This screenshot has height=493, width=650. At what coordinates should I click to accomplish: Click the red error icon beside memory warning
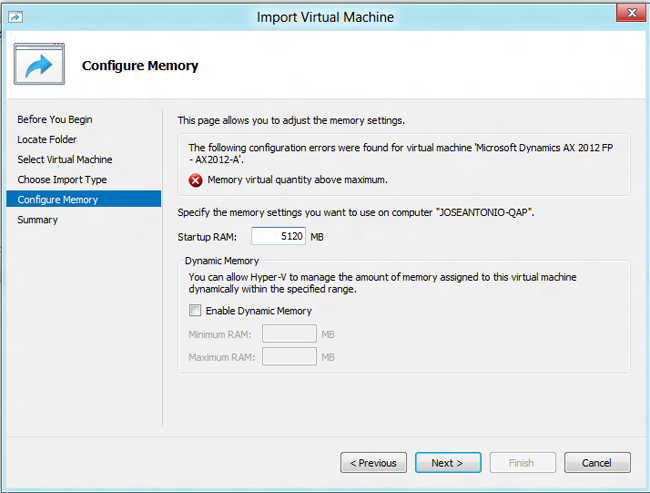point(195,180)
